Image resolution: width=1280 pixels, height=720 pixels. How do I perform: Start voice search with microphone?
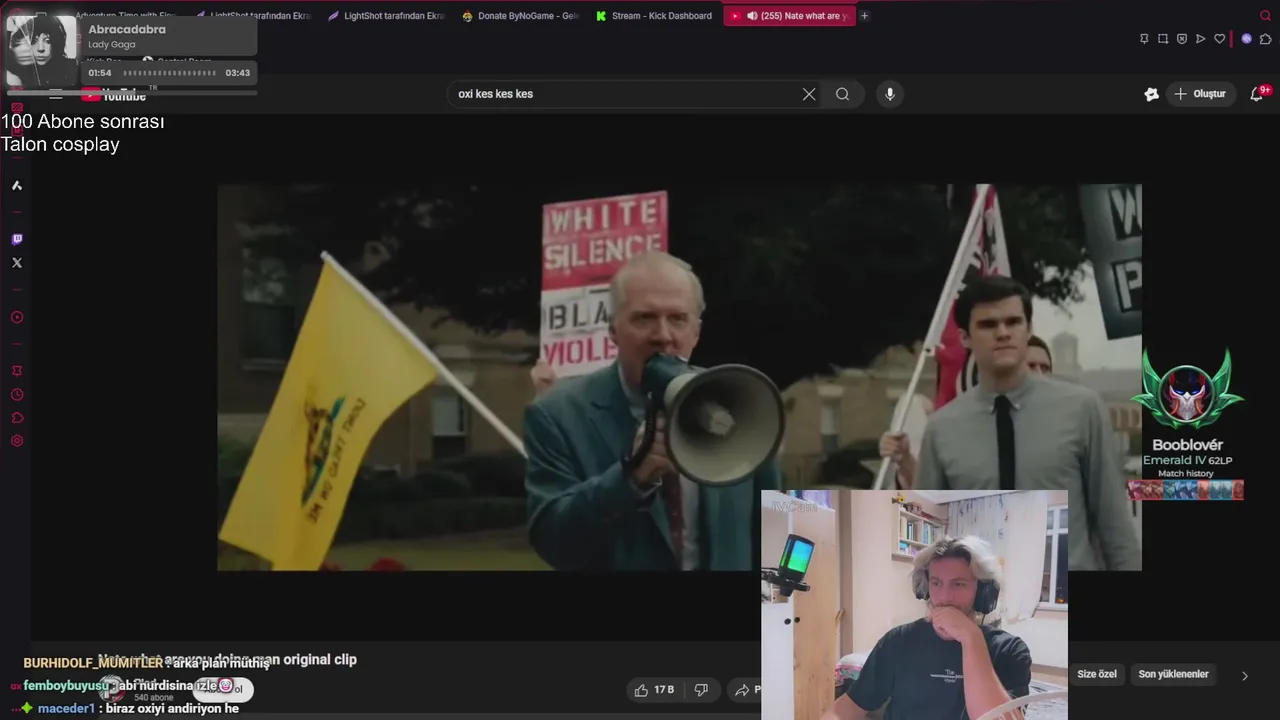890,94
